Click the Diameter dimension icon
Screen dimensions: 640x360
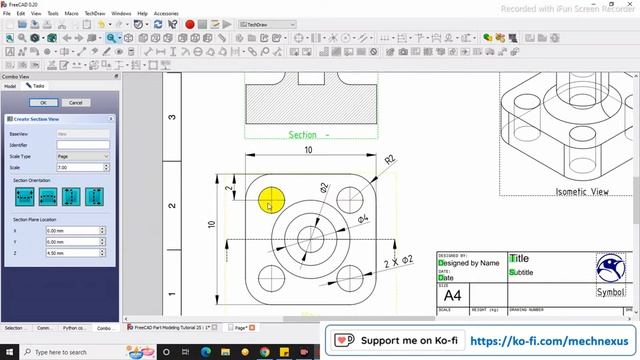pyautogui.click(x=198, y=52)
